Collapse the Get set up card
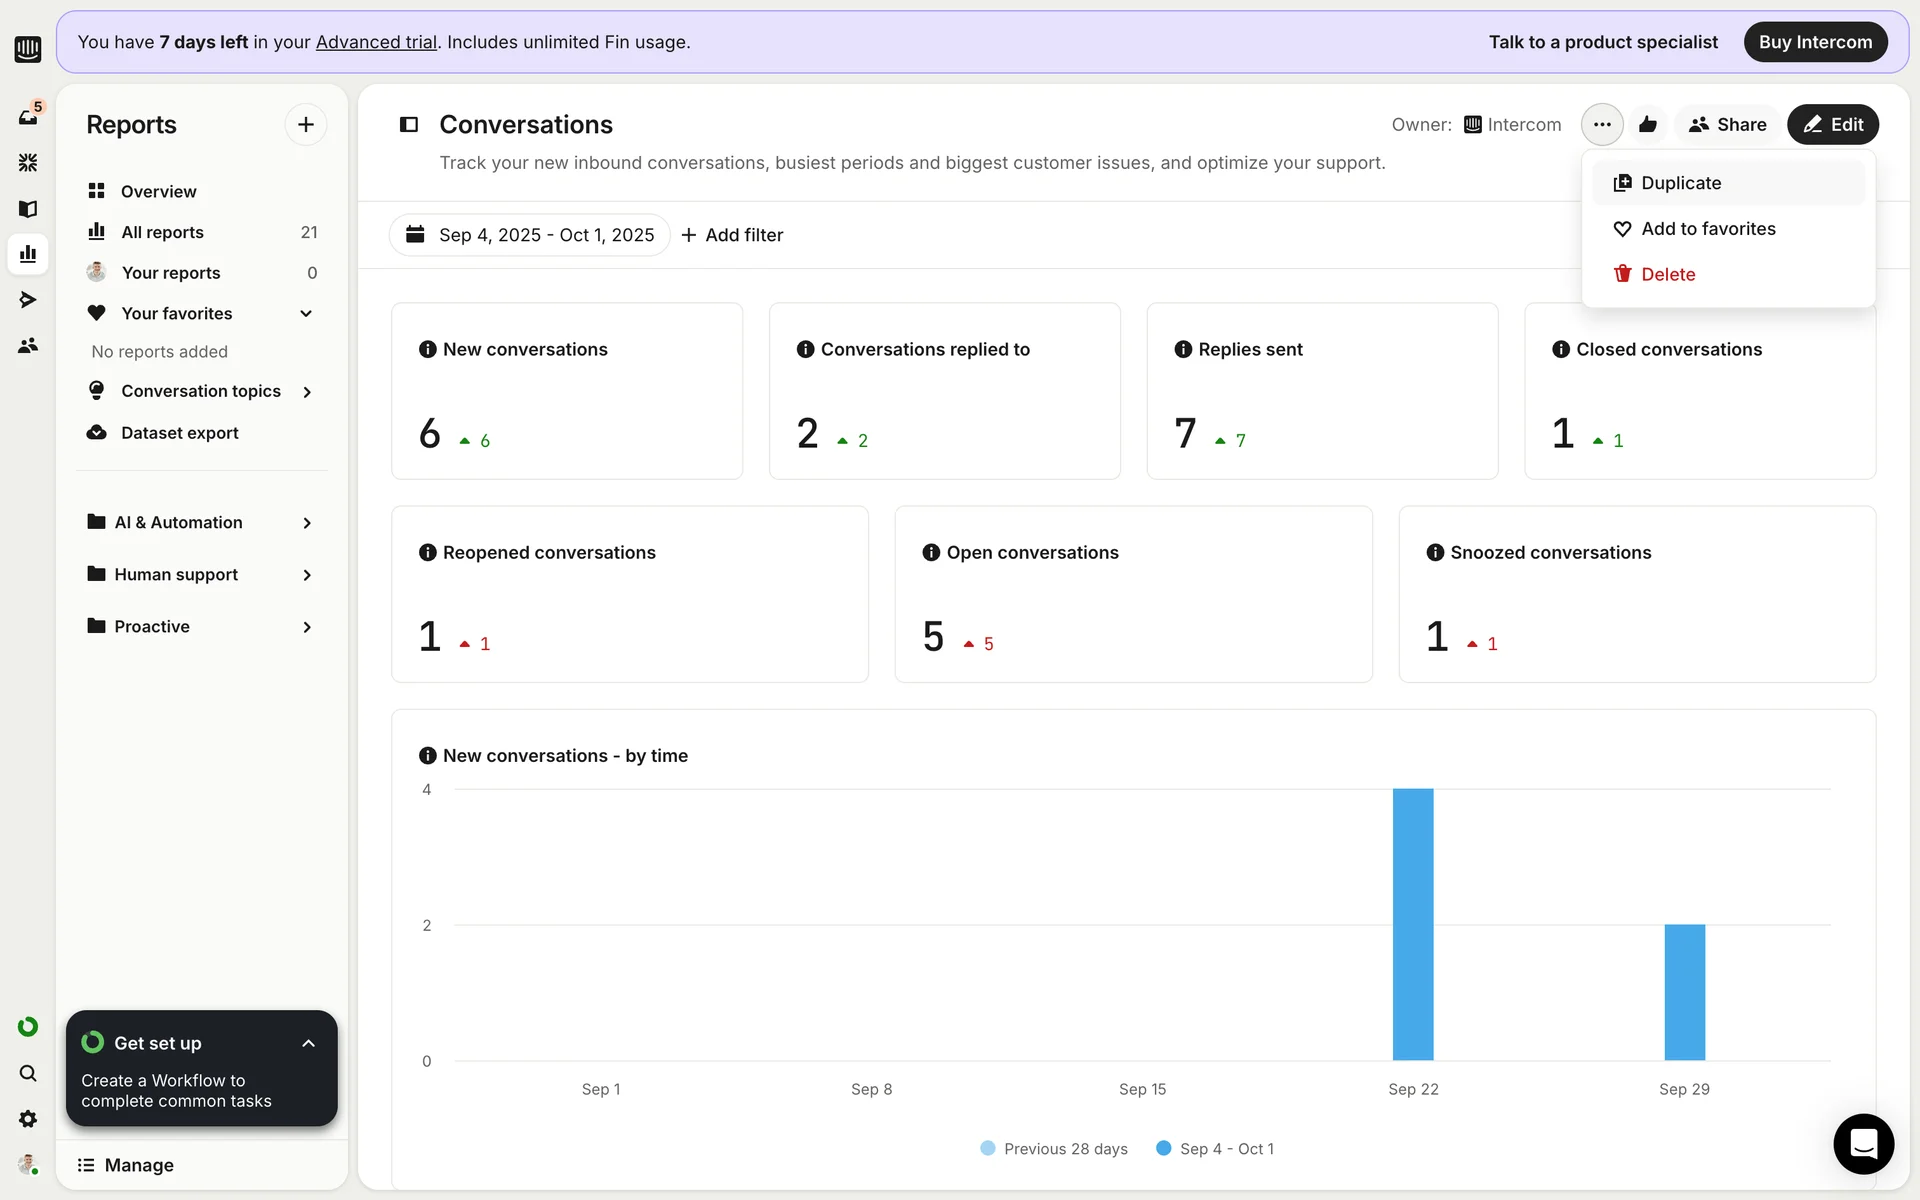The width and height of the screenshot is (1920, 1200). (x=308, y=1043)
